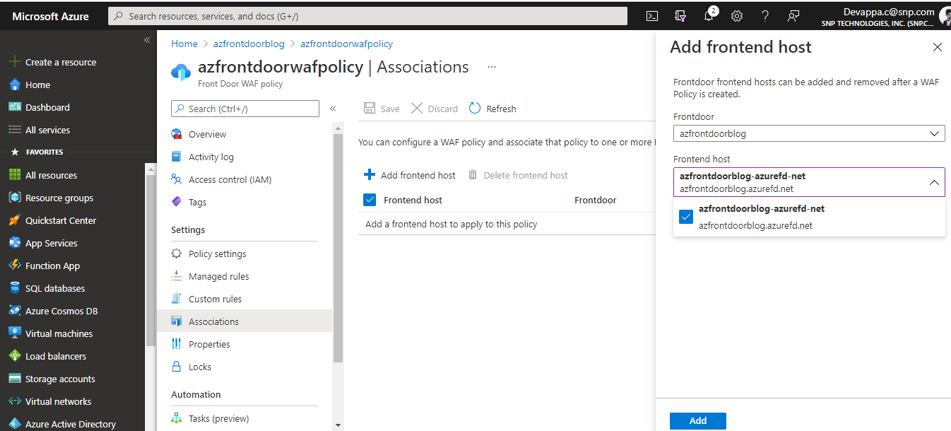Open Virtual machines icon
Screen dimensions: 951x431
click(x=15, y=333)
